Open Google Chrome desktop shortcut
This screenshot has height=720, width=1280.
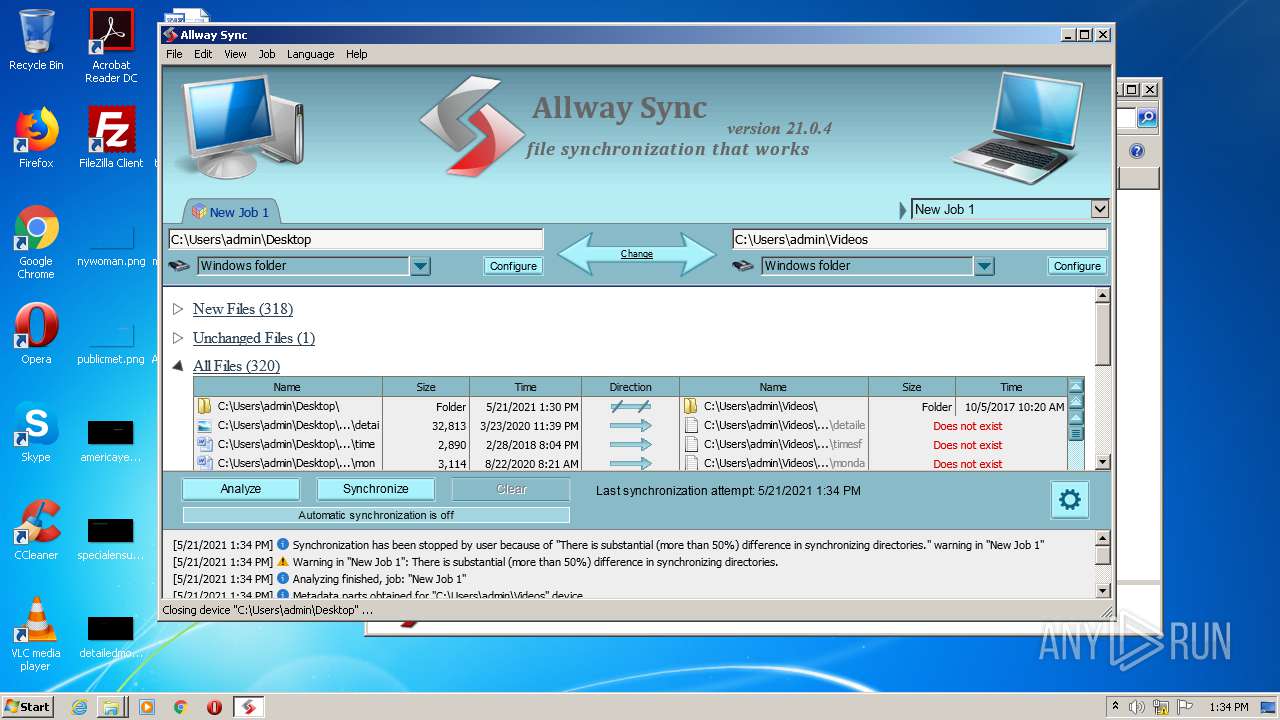36,242
